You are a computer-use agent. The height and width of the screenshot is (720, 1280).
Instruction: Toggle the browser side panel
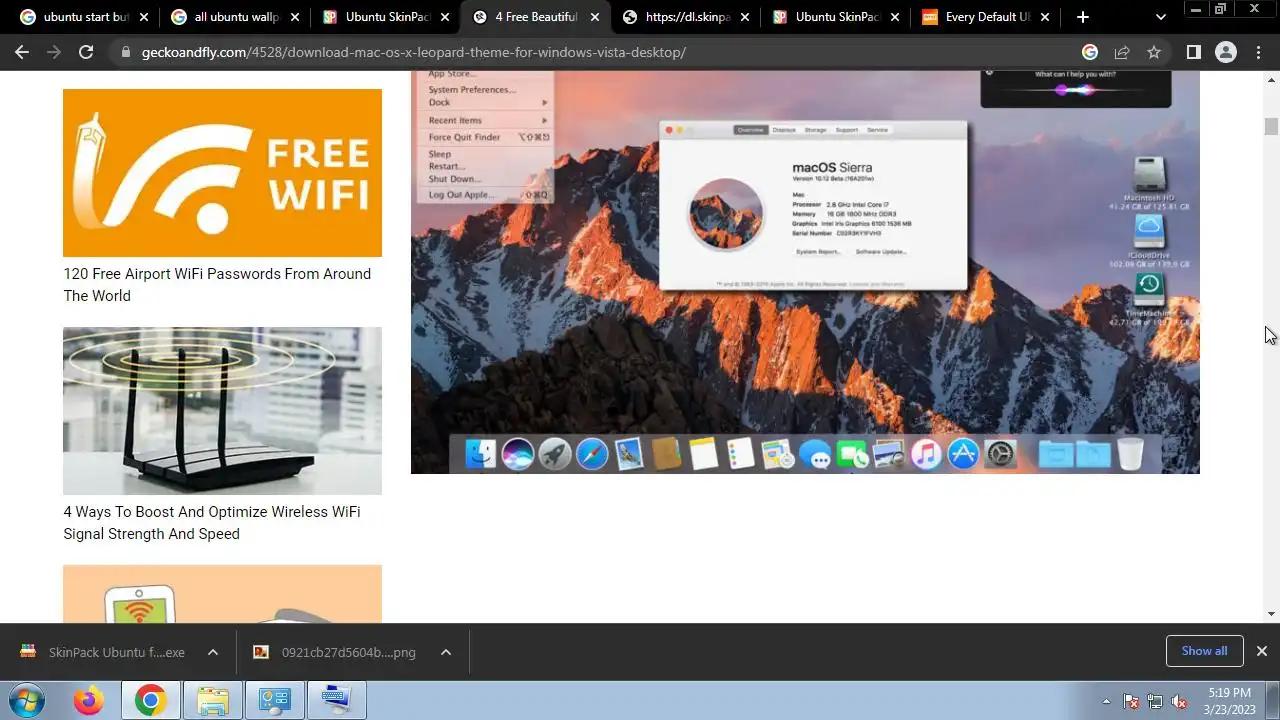[1193, 52]
